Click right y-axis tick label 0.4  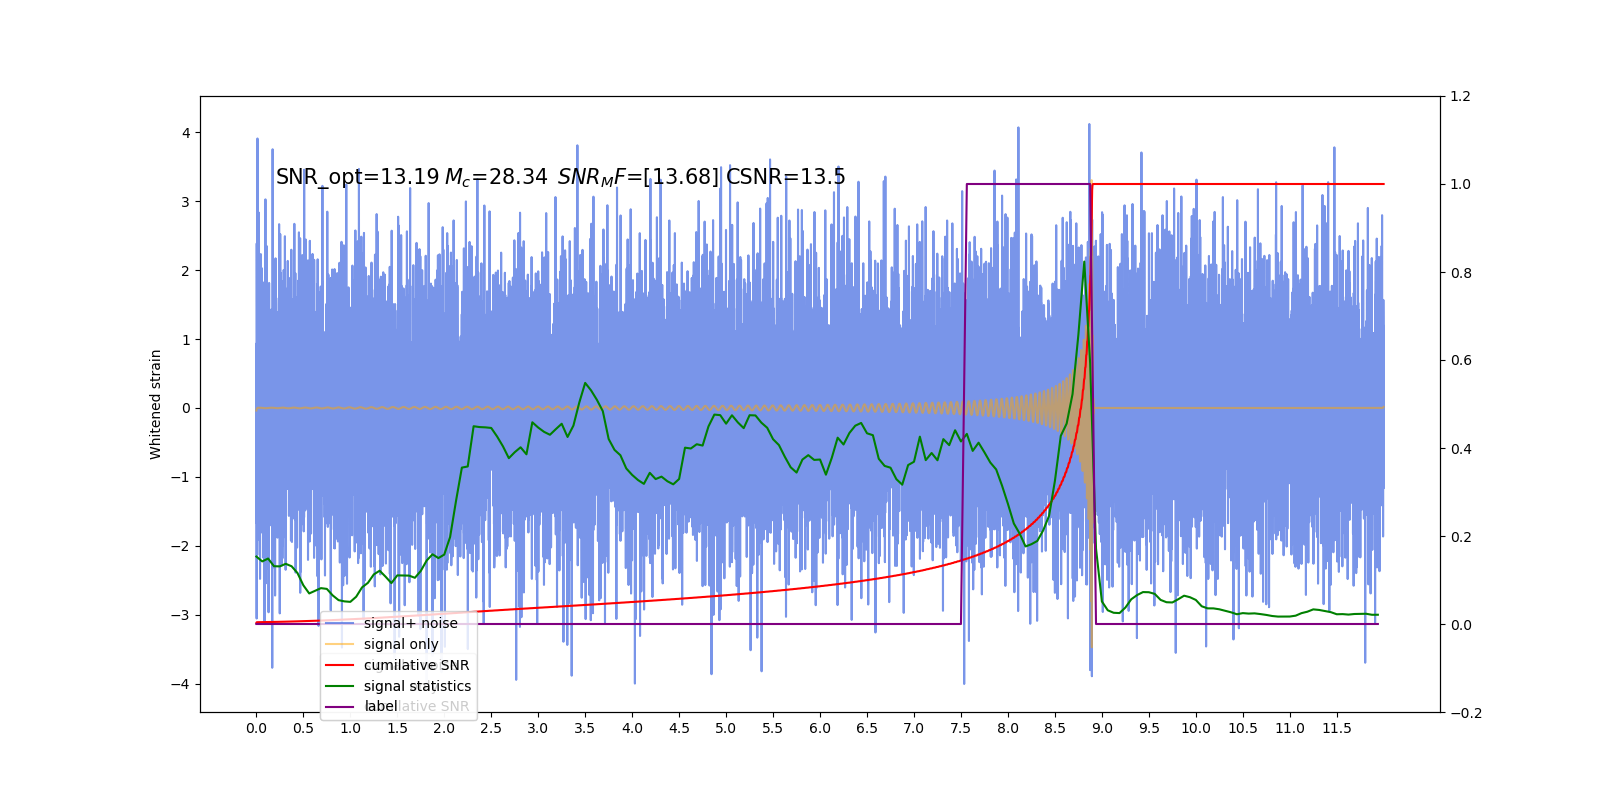coord(1461,449)
